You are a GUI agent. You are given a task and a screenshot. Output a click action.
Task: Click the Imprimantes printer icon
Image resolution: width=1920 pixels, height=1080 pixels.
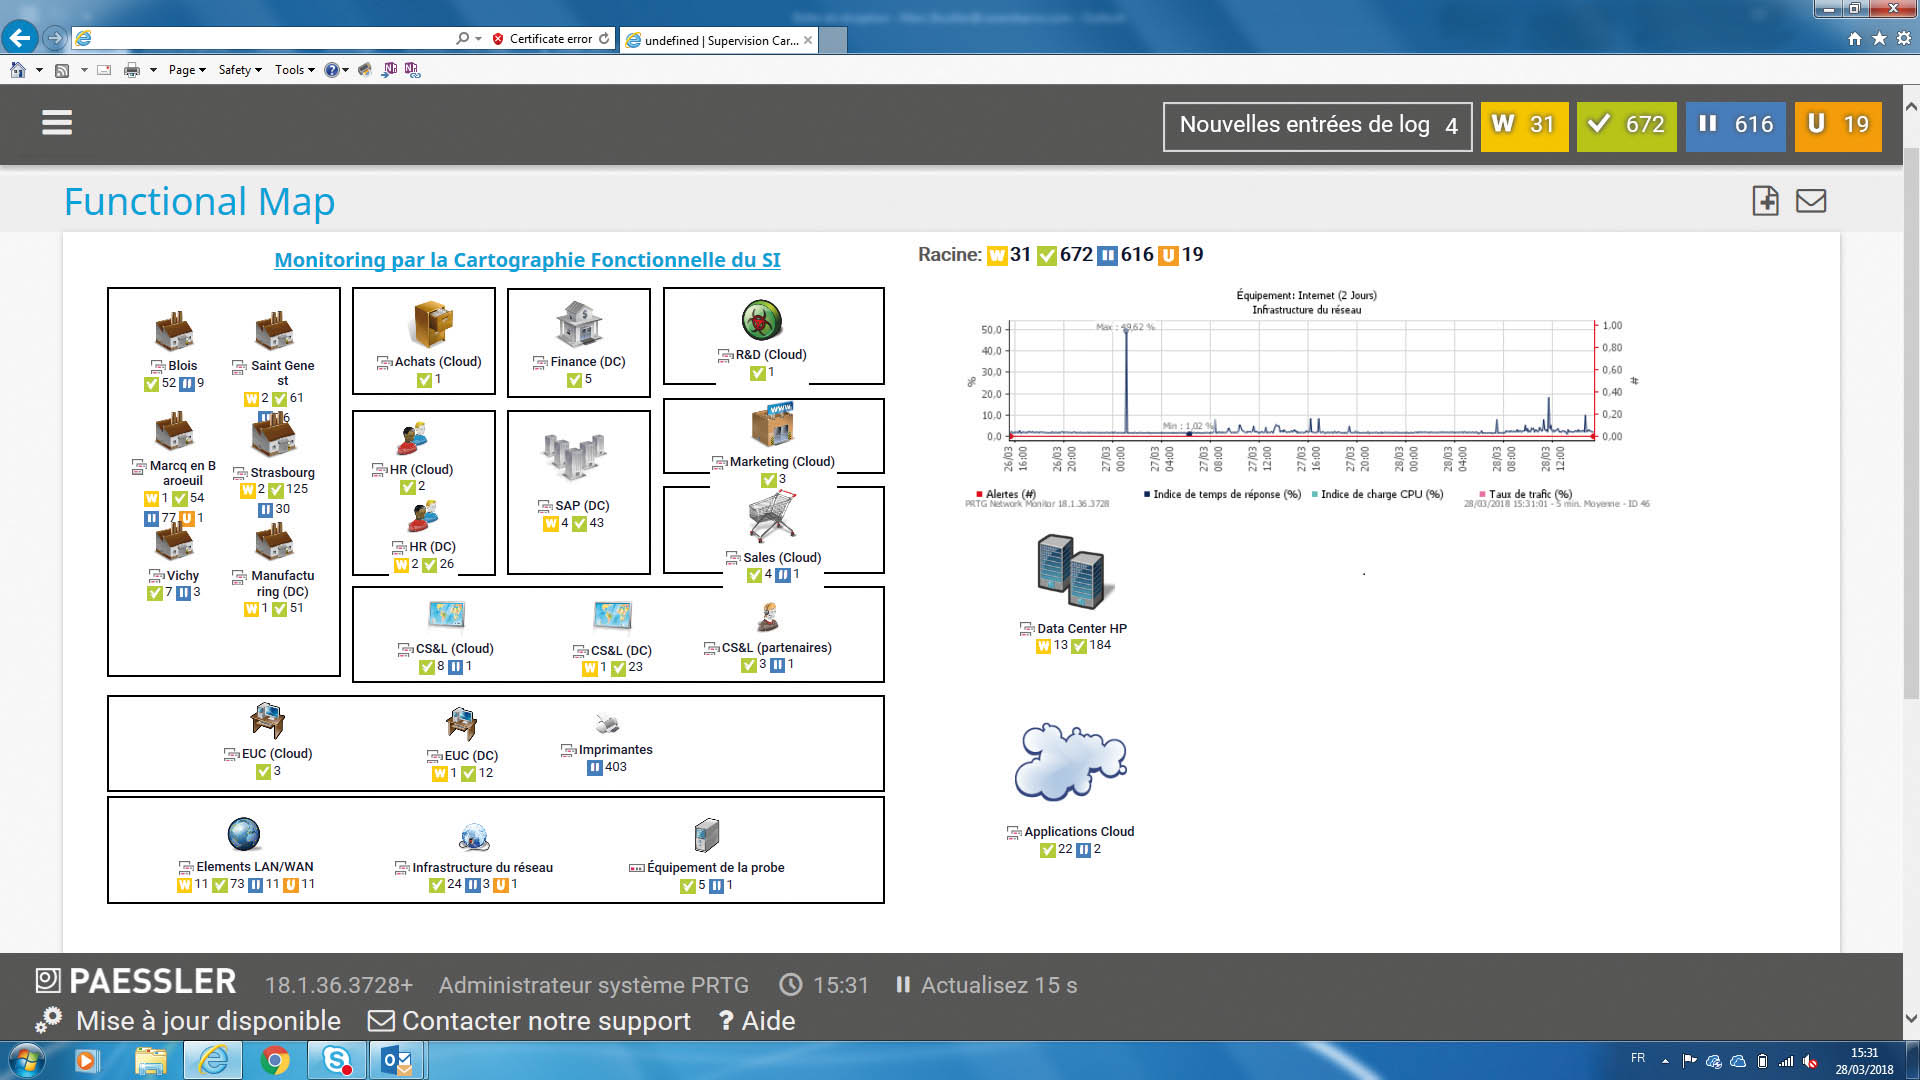[607, 724]
